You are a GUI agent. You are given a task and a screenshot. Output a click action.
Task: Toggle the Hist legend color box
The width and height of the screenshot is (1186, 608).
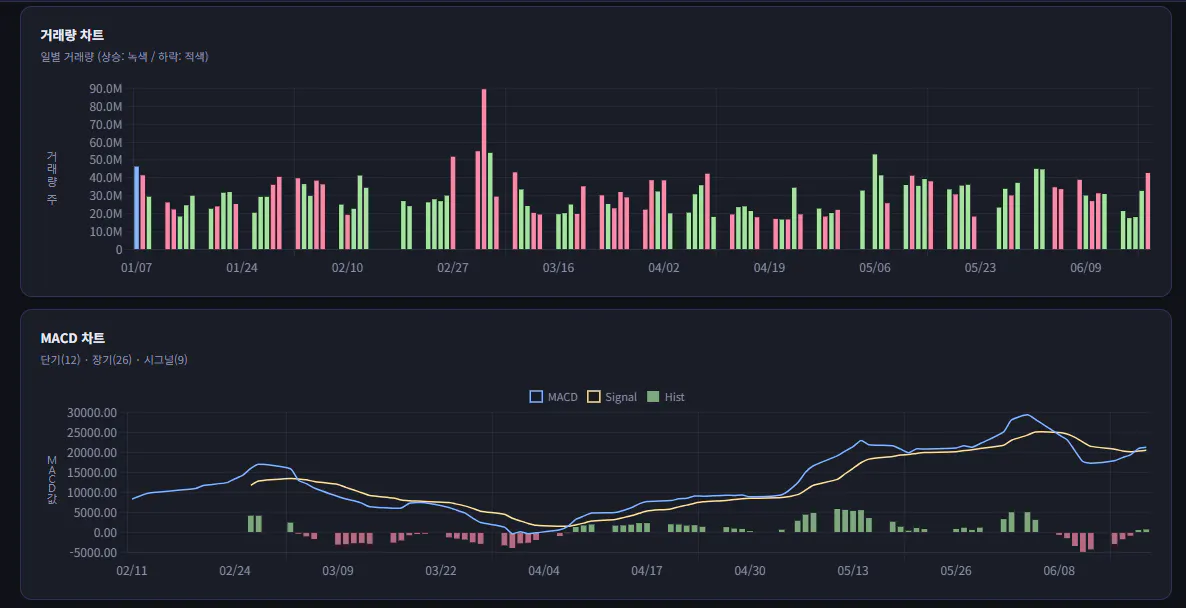click(654, 397)
